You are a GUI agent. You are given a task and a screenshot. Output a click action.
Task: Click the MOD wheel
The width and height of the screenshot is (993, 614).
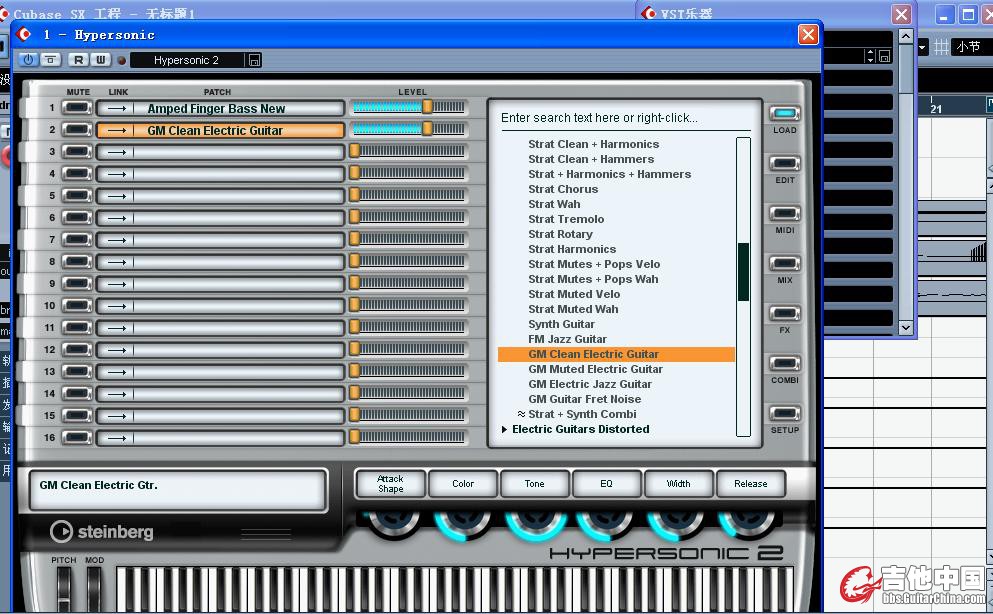pos(94,589)
